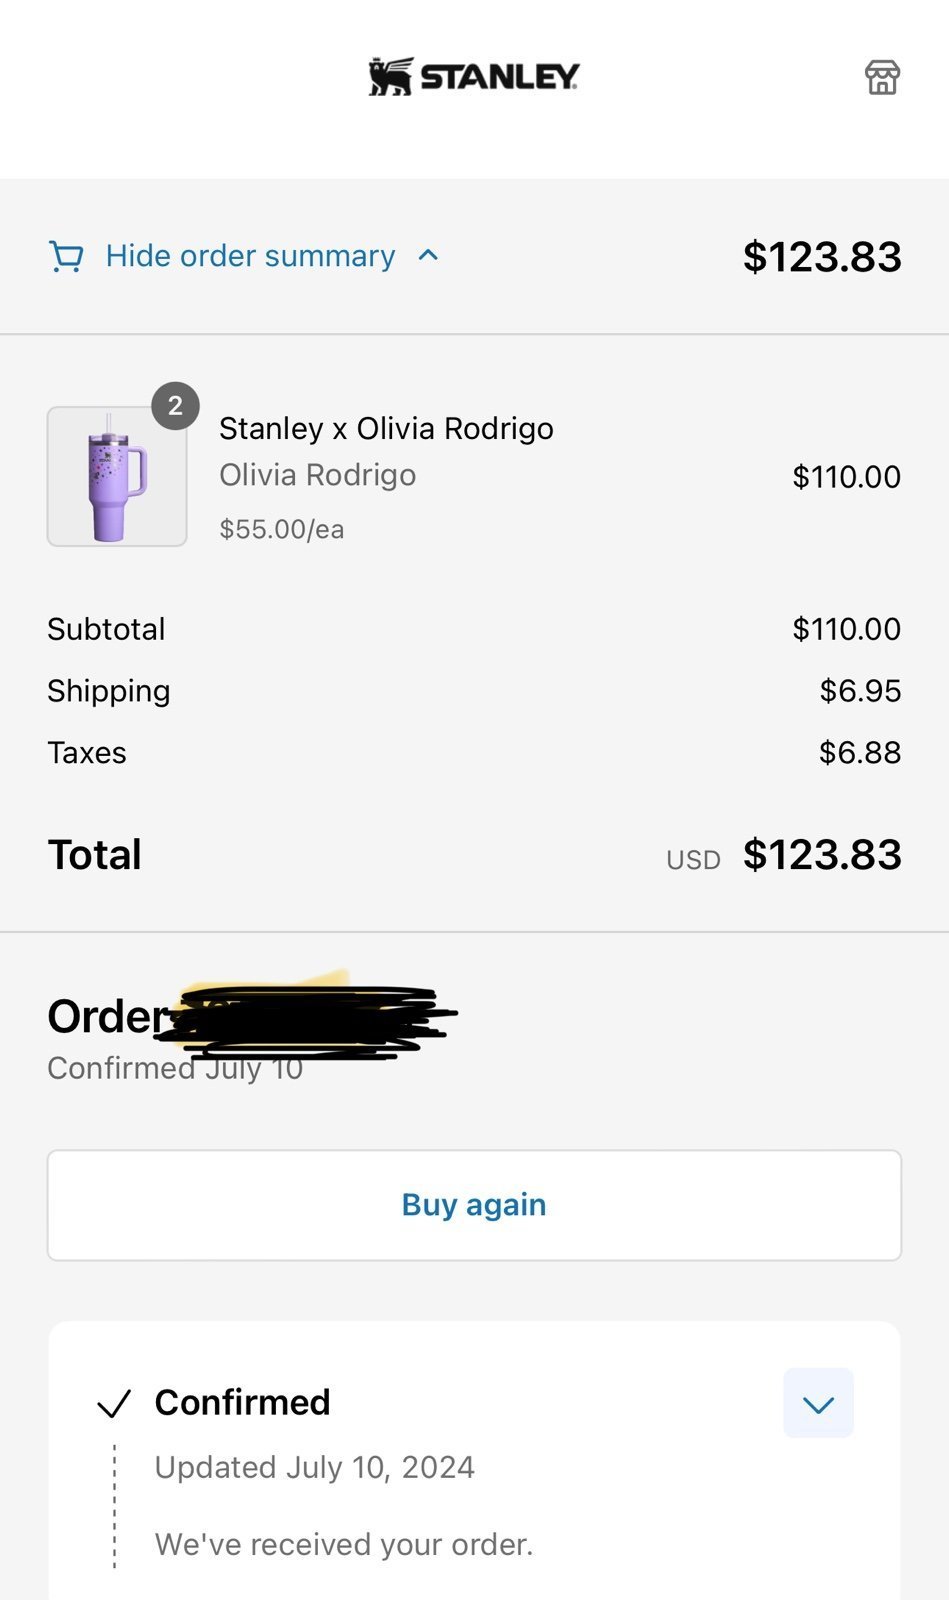
Task: Click Hide order summary link
Action: click(250, 256)
